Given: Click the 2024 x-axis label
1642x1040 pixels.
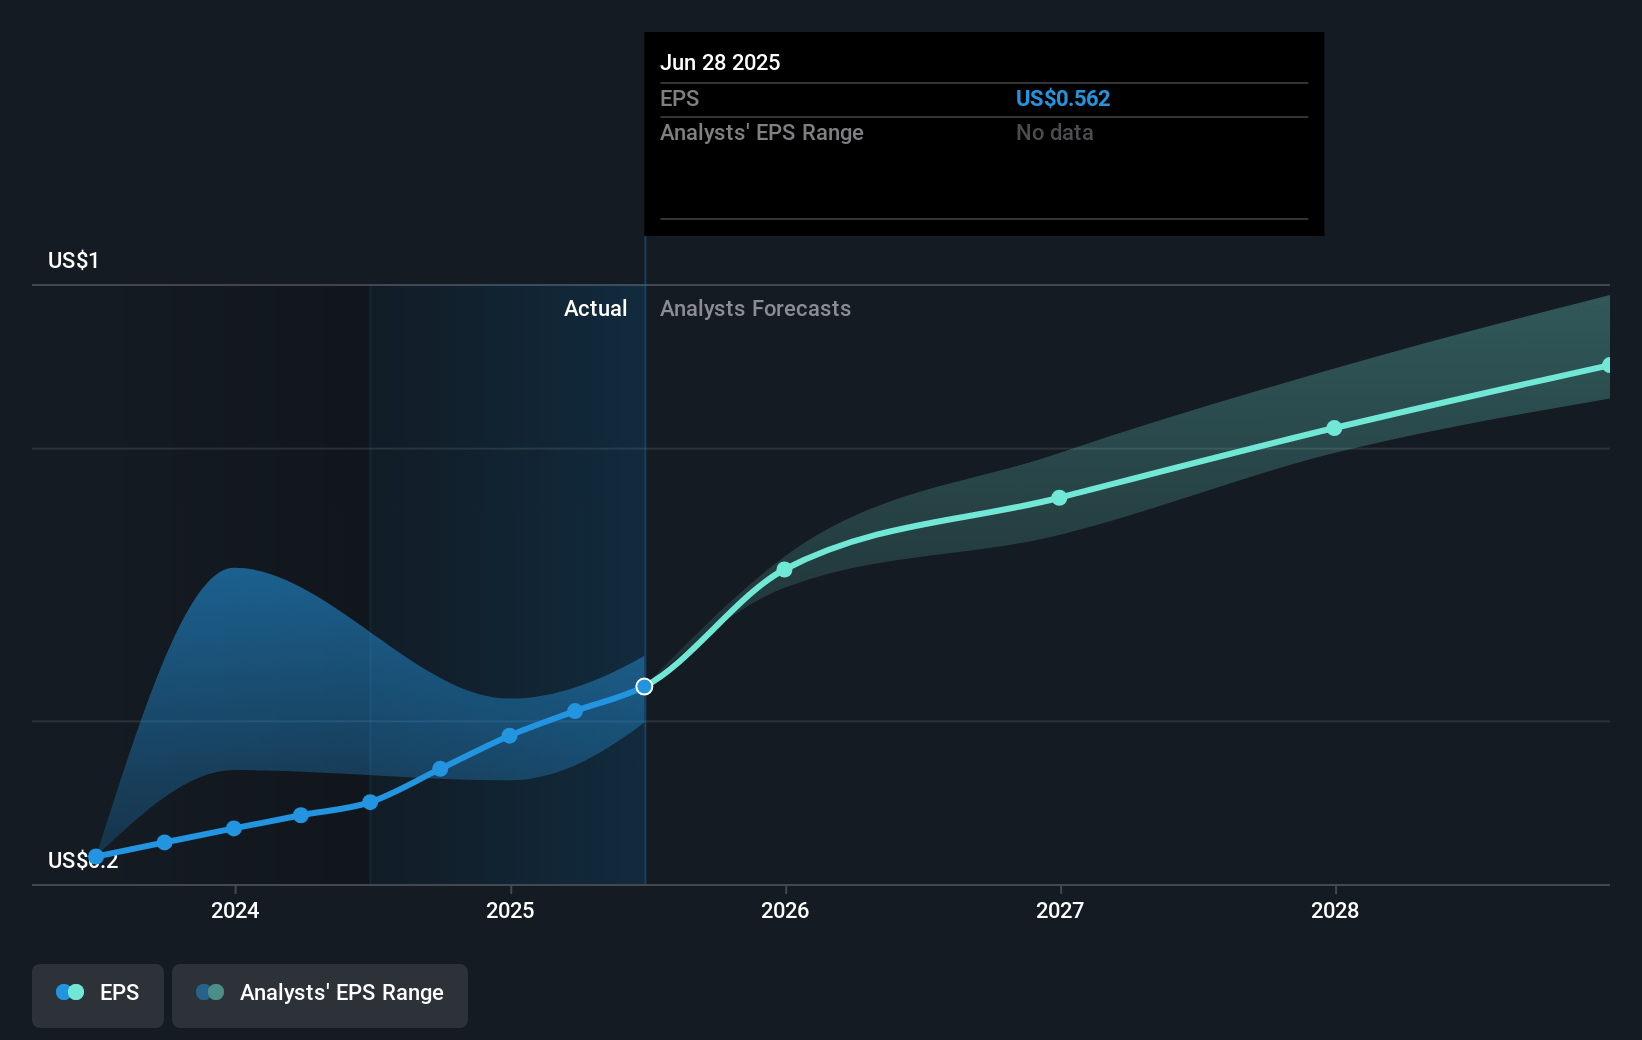Looking at the screenshot, I should coord(235,911).
